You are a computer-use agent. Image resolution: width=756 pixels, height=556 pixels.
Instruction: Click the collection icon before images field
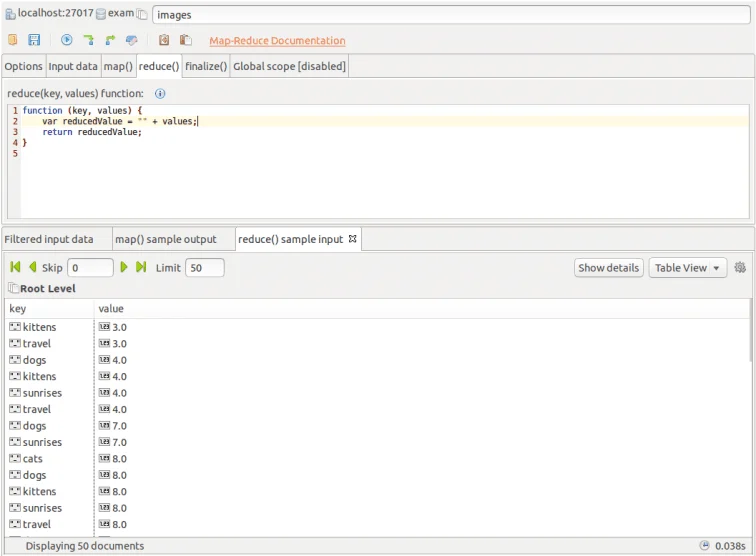(142, 14)
